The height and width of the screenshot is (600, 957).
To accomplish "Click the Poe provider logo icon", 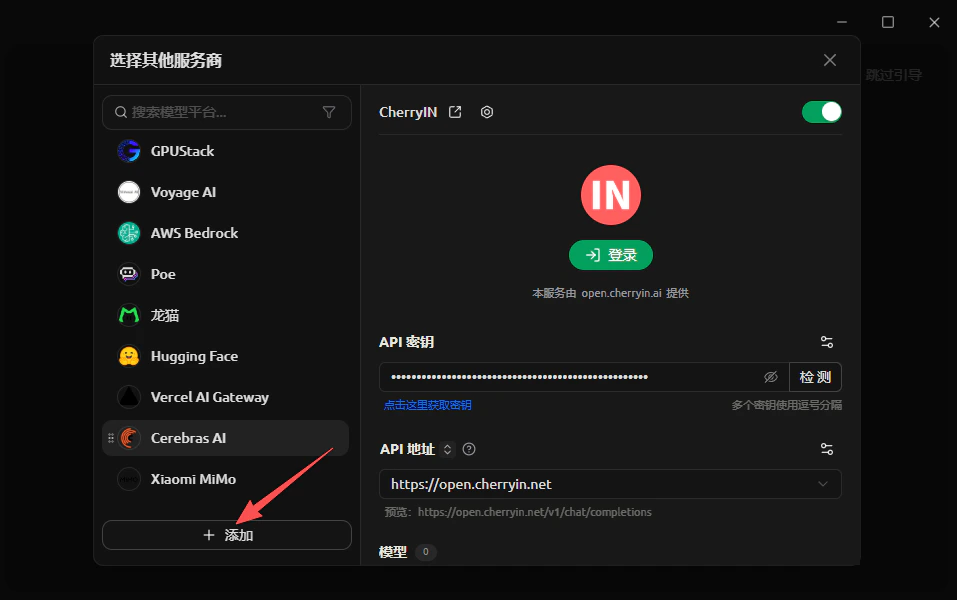I will [129, 274].
